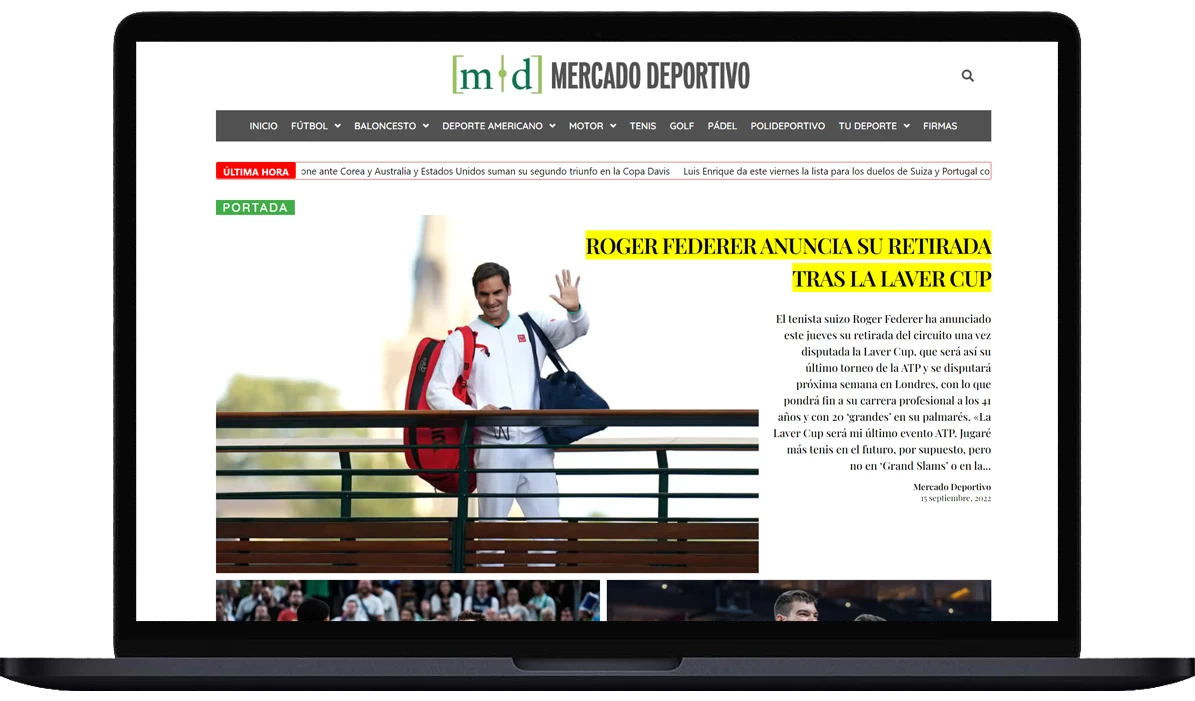Click the Mercado Deportivo author link
The image size is (1195, 701).
click(x=951, y=487)
